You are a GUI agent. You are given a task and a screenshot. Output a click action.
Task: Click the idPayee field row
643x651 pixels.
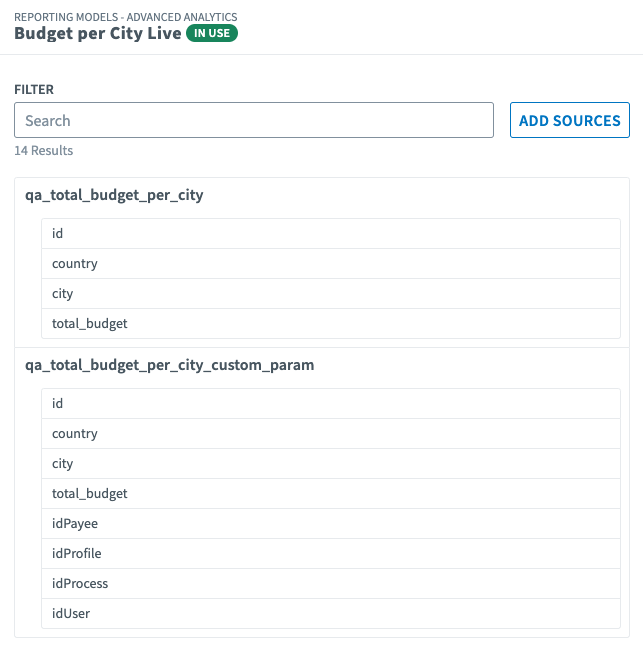click(330, 524)
